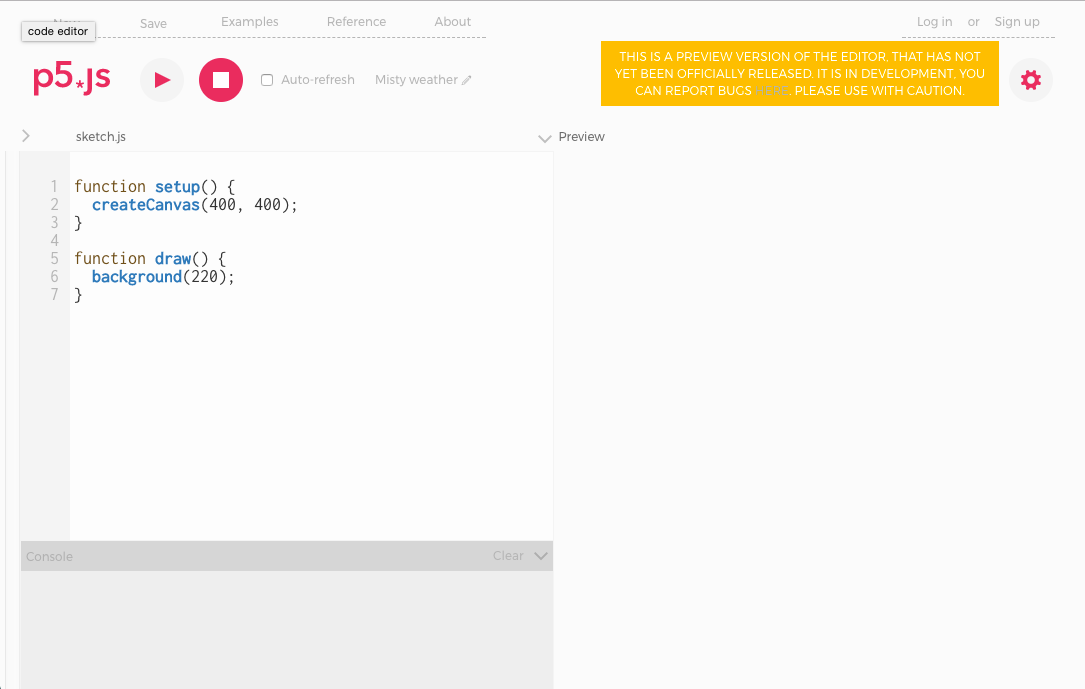The image size is (1085, 689).
Task: Rename sketch using the pencil icon
Action: coord(467,79)
